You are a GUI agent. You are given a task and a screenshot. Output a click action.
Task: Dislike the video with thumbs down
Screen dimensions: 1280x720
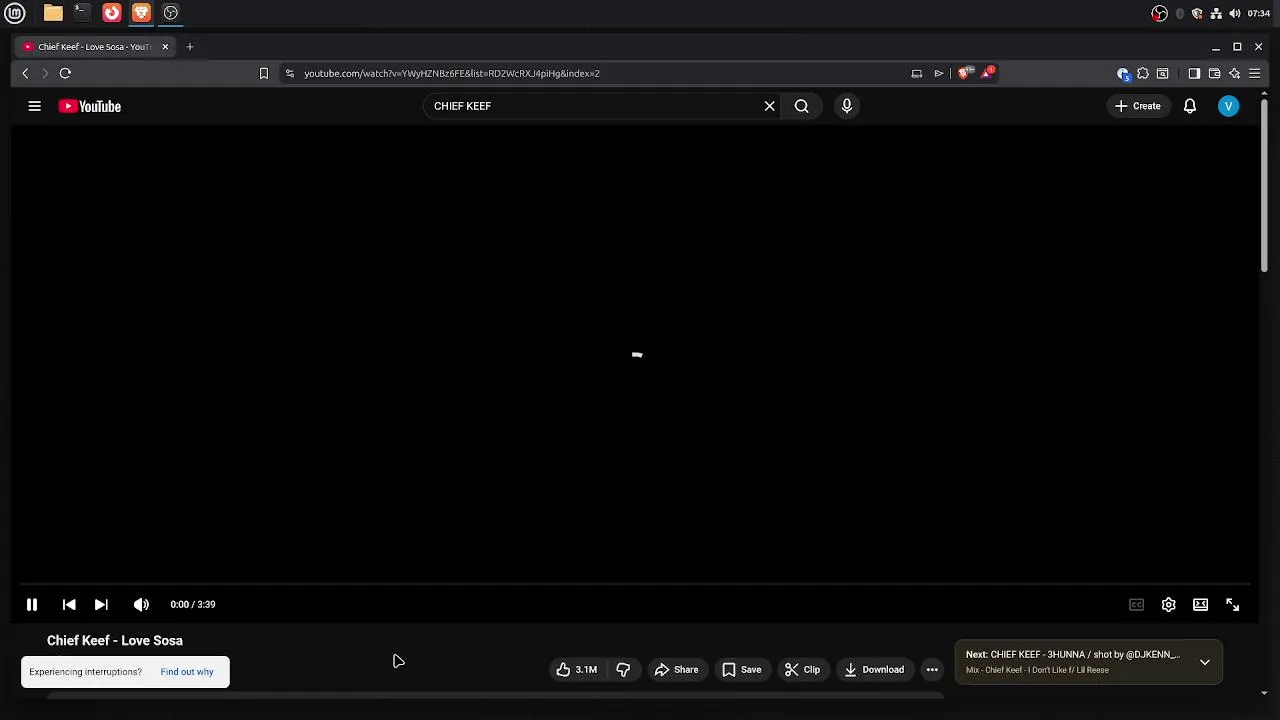coord(623,670)
